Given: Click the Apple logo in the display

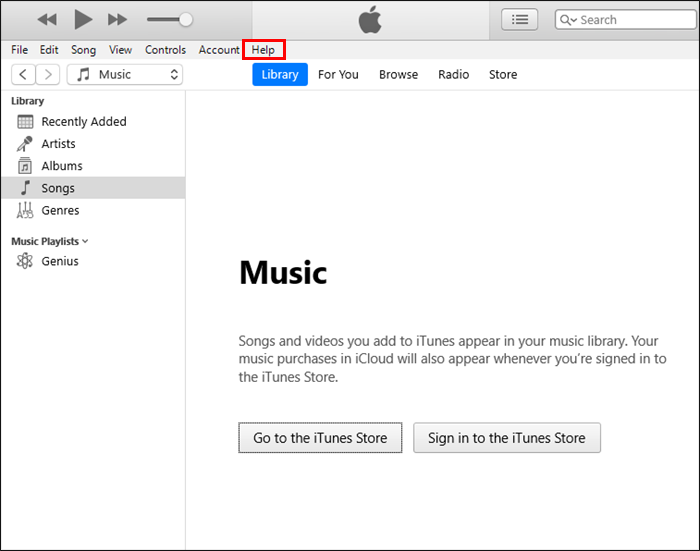Looking at the screenshot, I should [370, 20].
